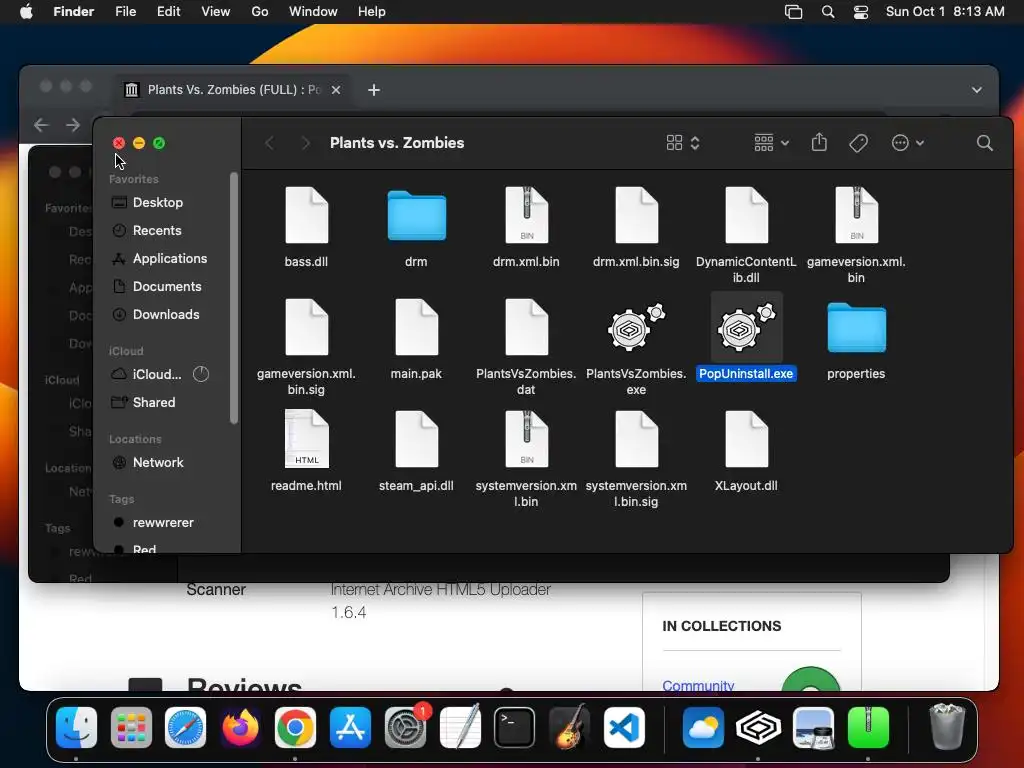
Task: Select PopUninstall.exe icon
Action: [746, 327]
